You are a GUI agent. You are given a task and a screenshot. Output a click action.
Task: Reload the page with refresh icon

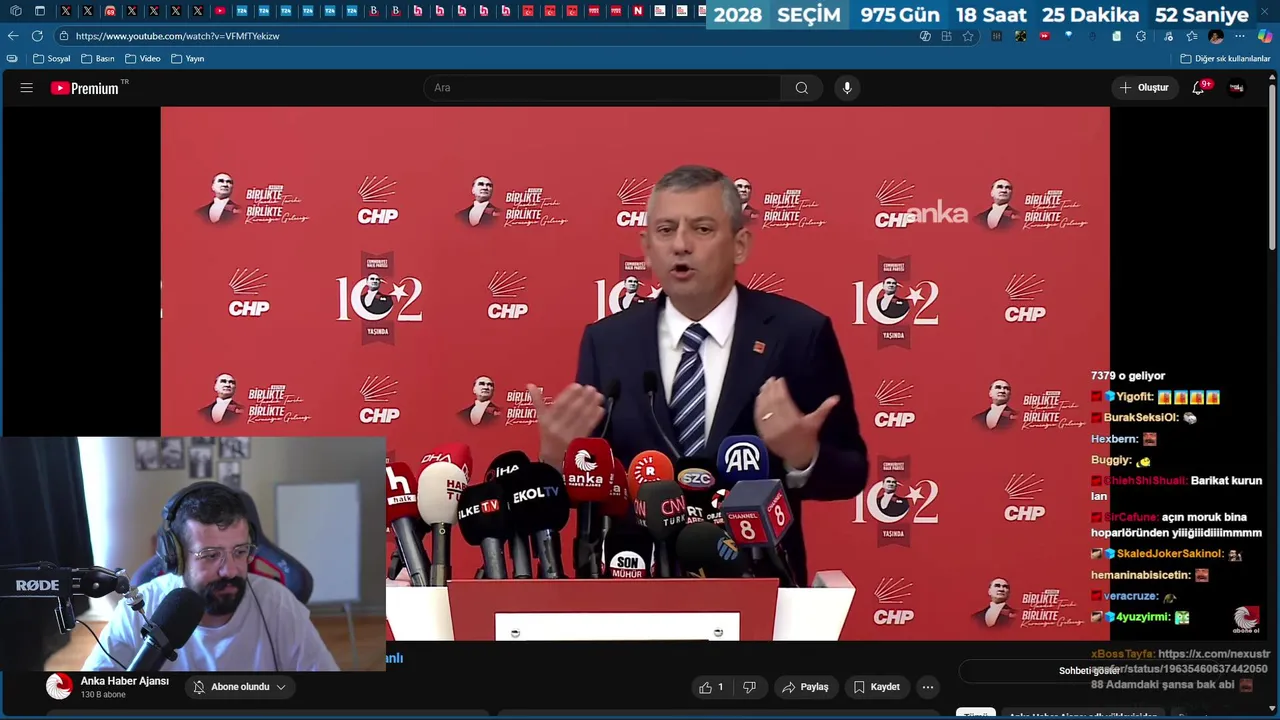tap(37, 36)
